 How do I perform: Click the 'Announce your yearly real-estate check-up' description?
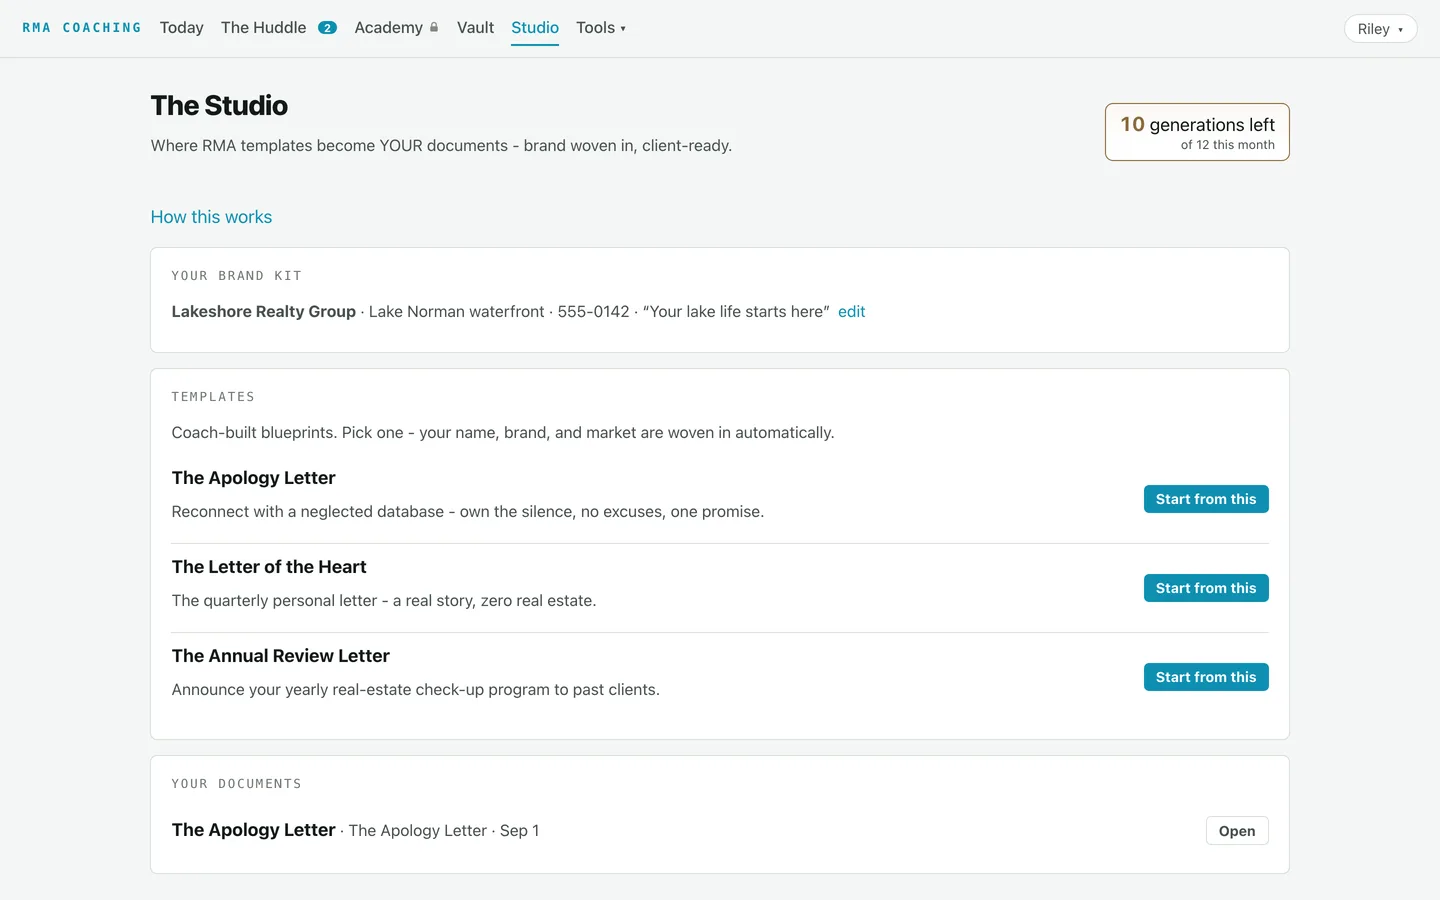[x=416, y=690]
